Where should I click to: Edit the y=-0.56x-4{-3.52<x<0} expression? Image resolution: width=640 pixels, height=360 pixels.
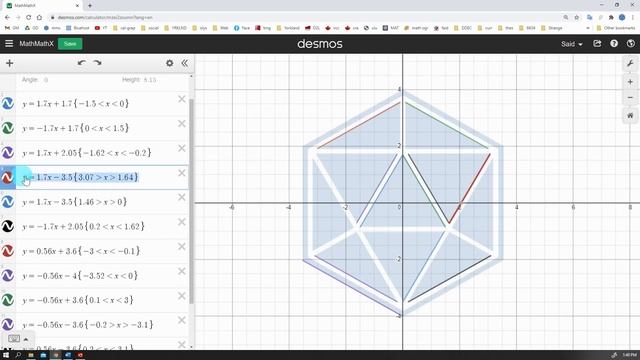[x=80, y=276]
